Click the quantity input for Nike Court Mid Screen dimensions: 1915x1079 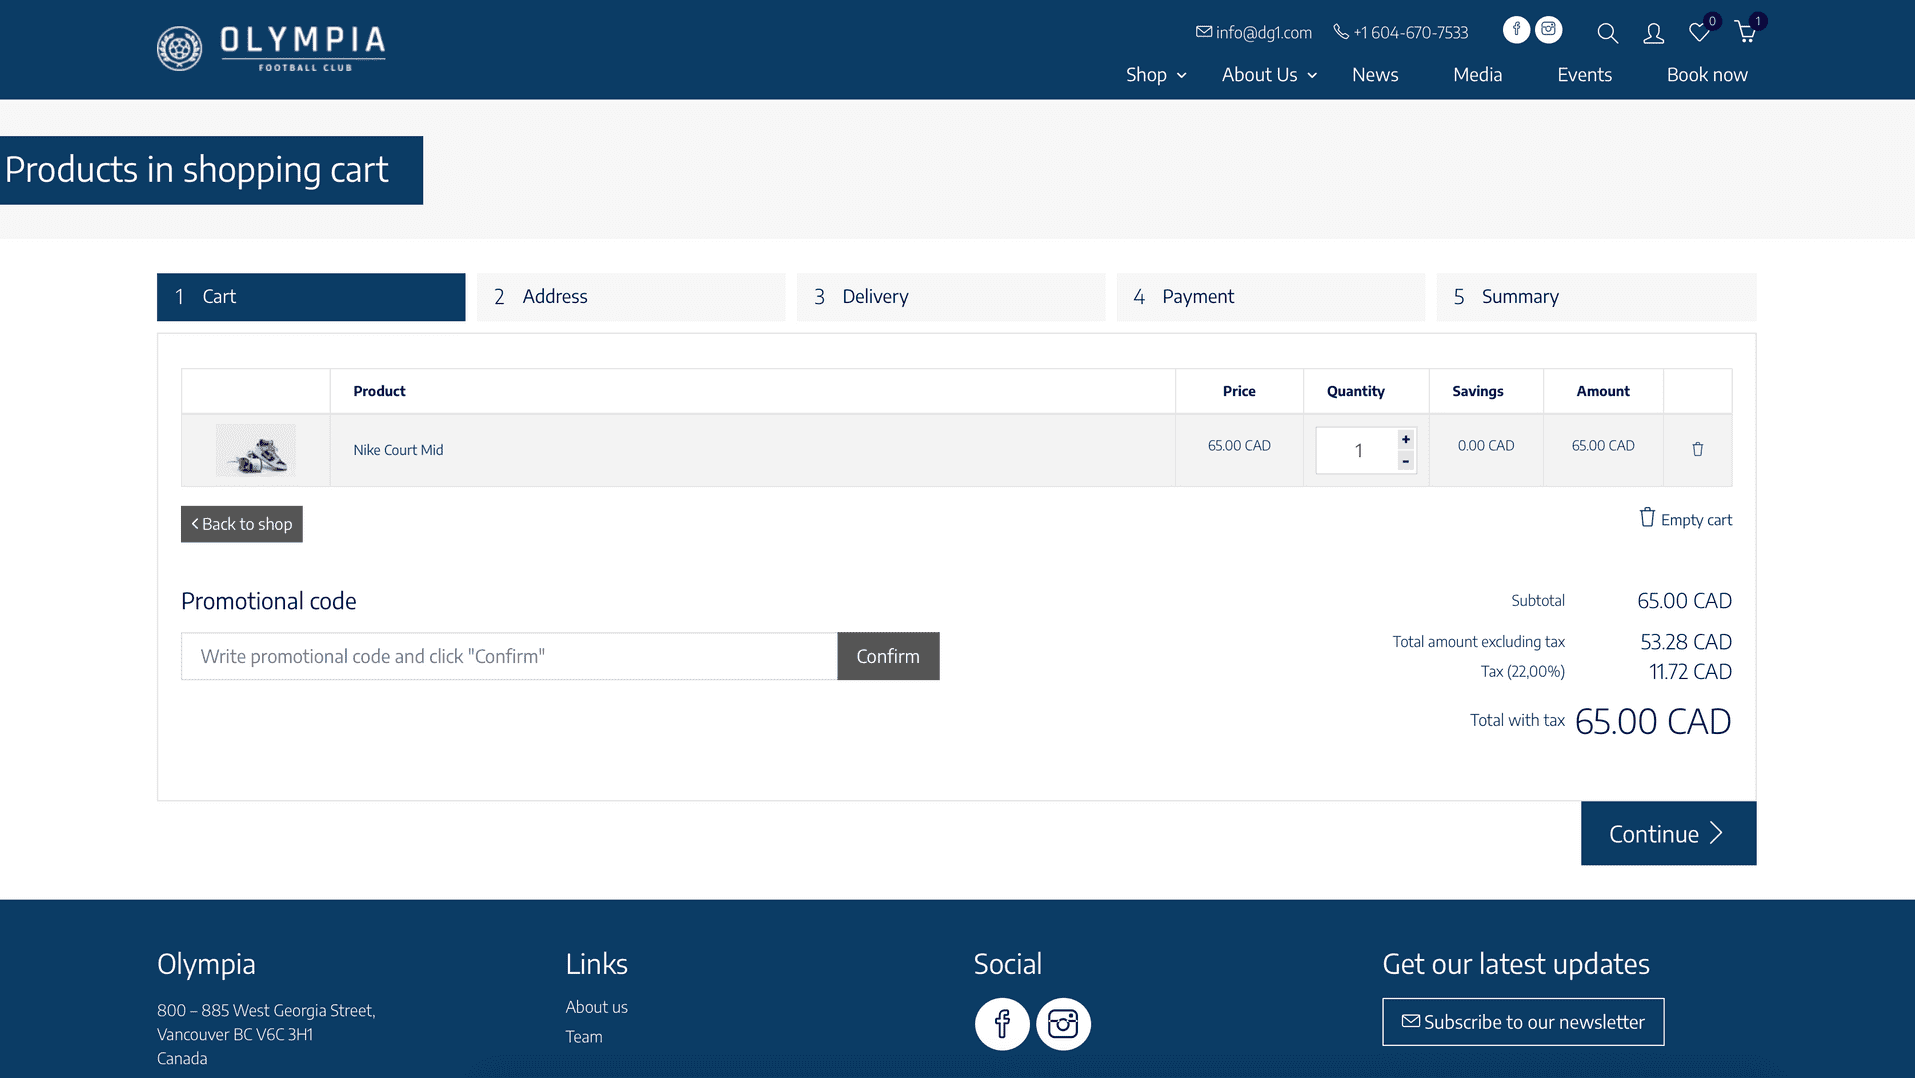(1357, 450)
